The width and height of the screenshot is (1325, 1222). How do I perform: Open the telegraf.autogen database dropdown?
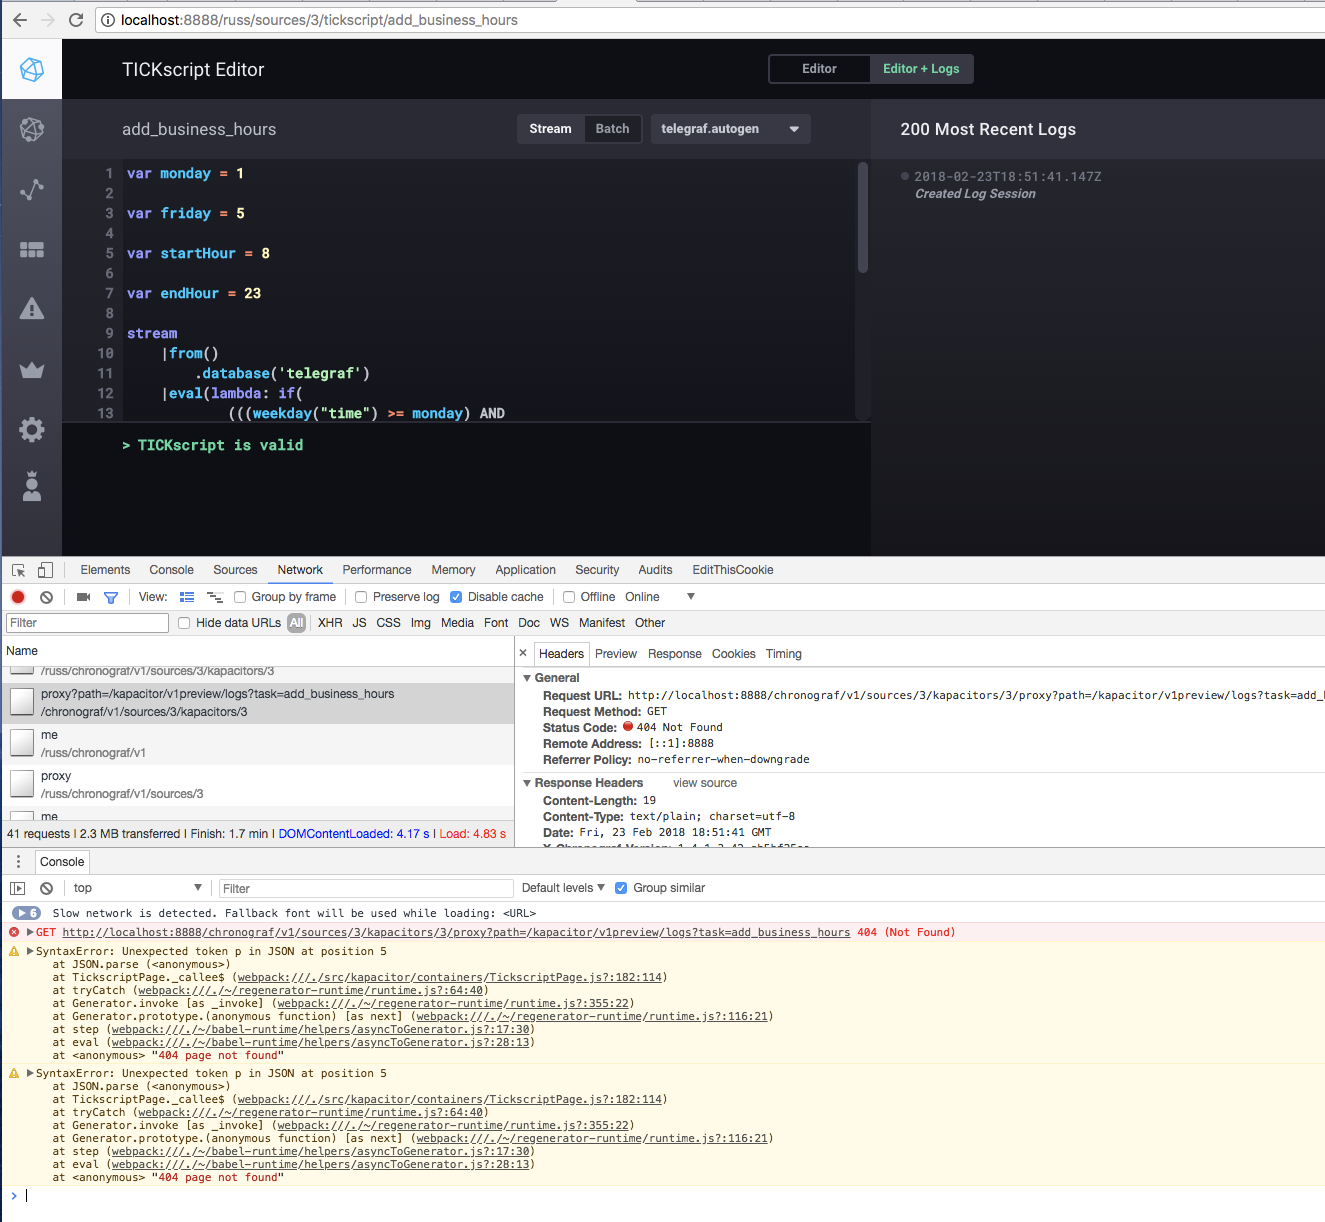(x=730, y=128)
